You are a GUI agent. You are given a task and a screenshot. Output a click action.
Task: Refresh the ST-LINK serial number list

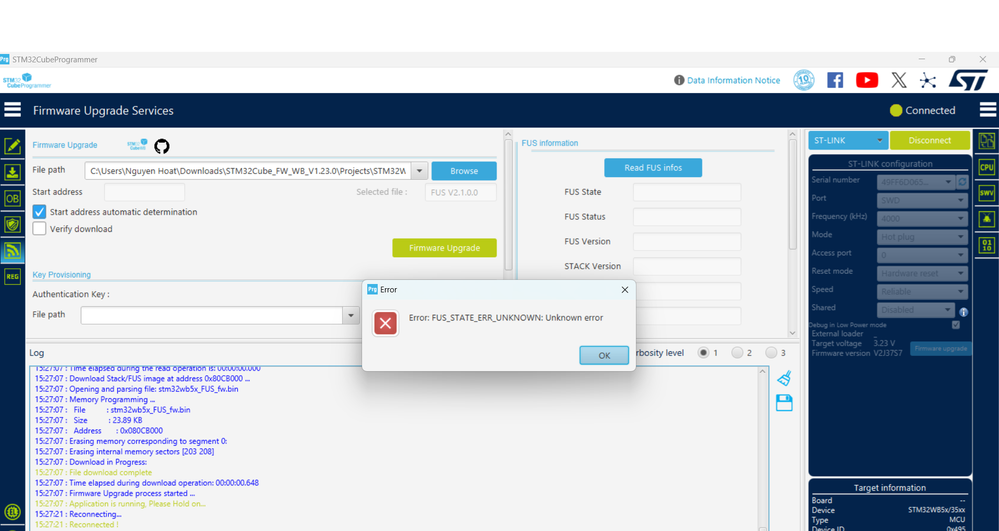tap(962, 182)
